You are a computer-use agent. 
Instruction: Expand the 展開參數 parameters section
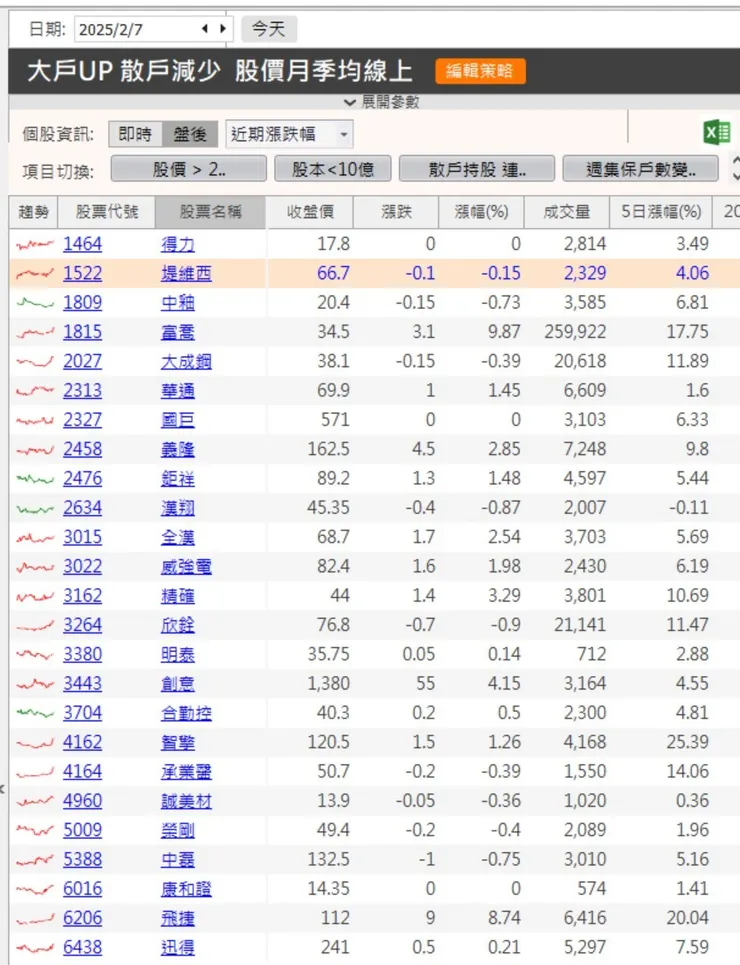pos(382,102)
